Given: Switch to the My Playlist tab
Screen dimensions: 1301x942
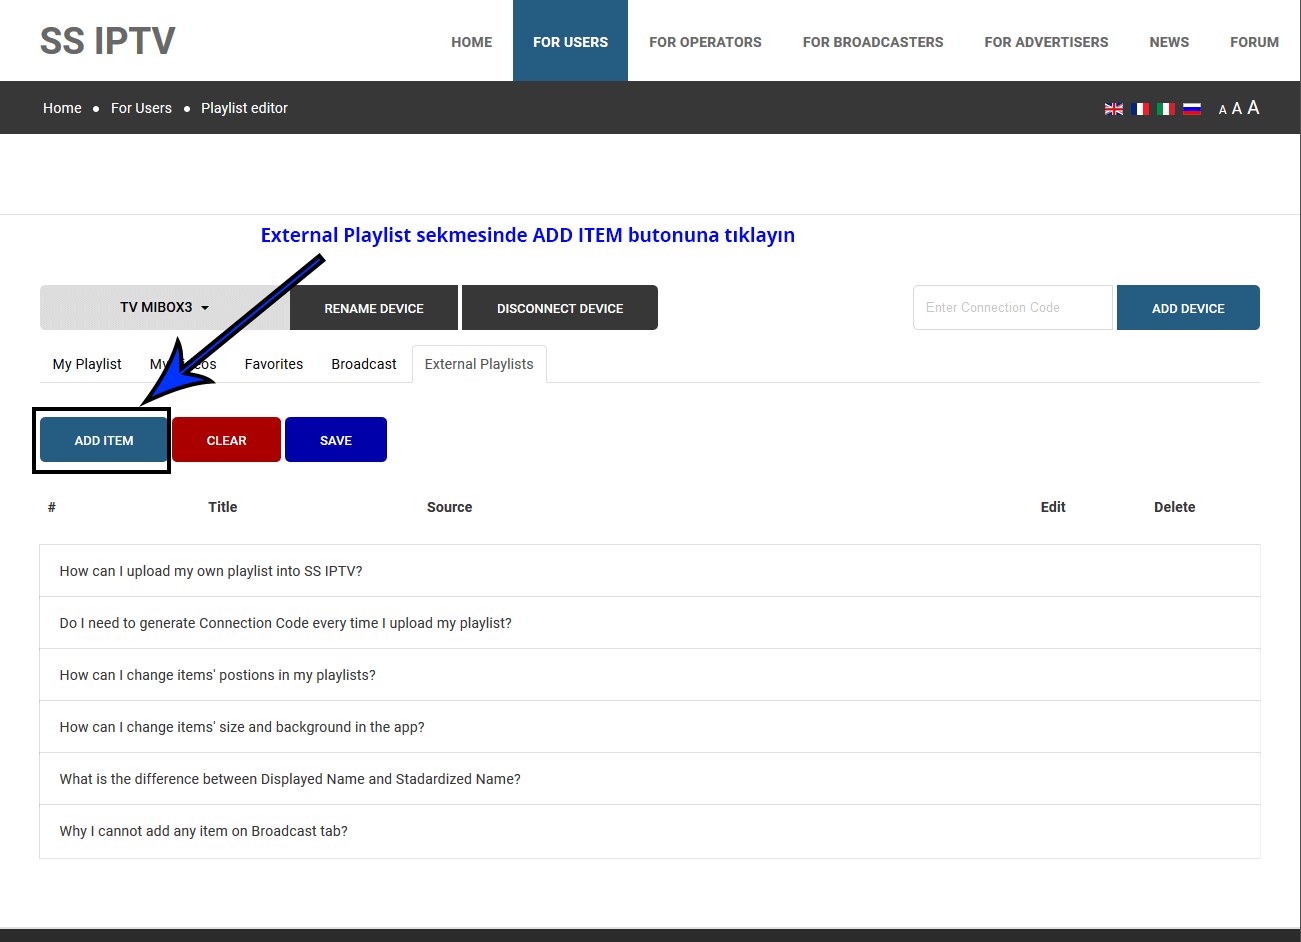Looking at the screenshot, I should click(x=87, y=364).
